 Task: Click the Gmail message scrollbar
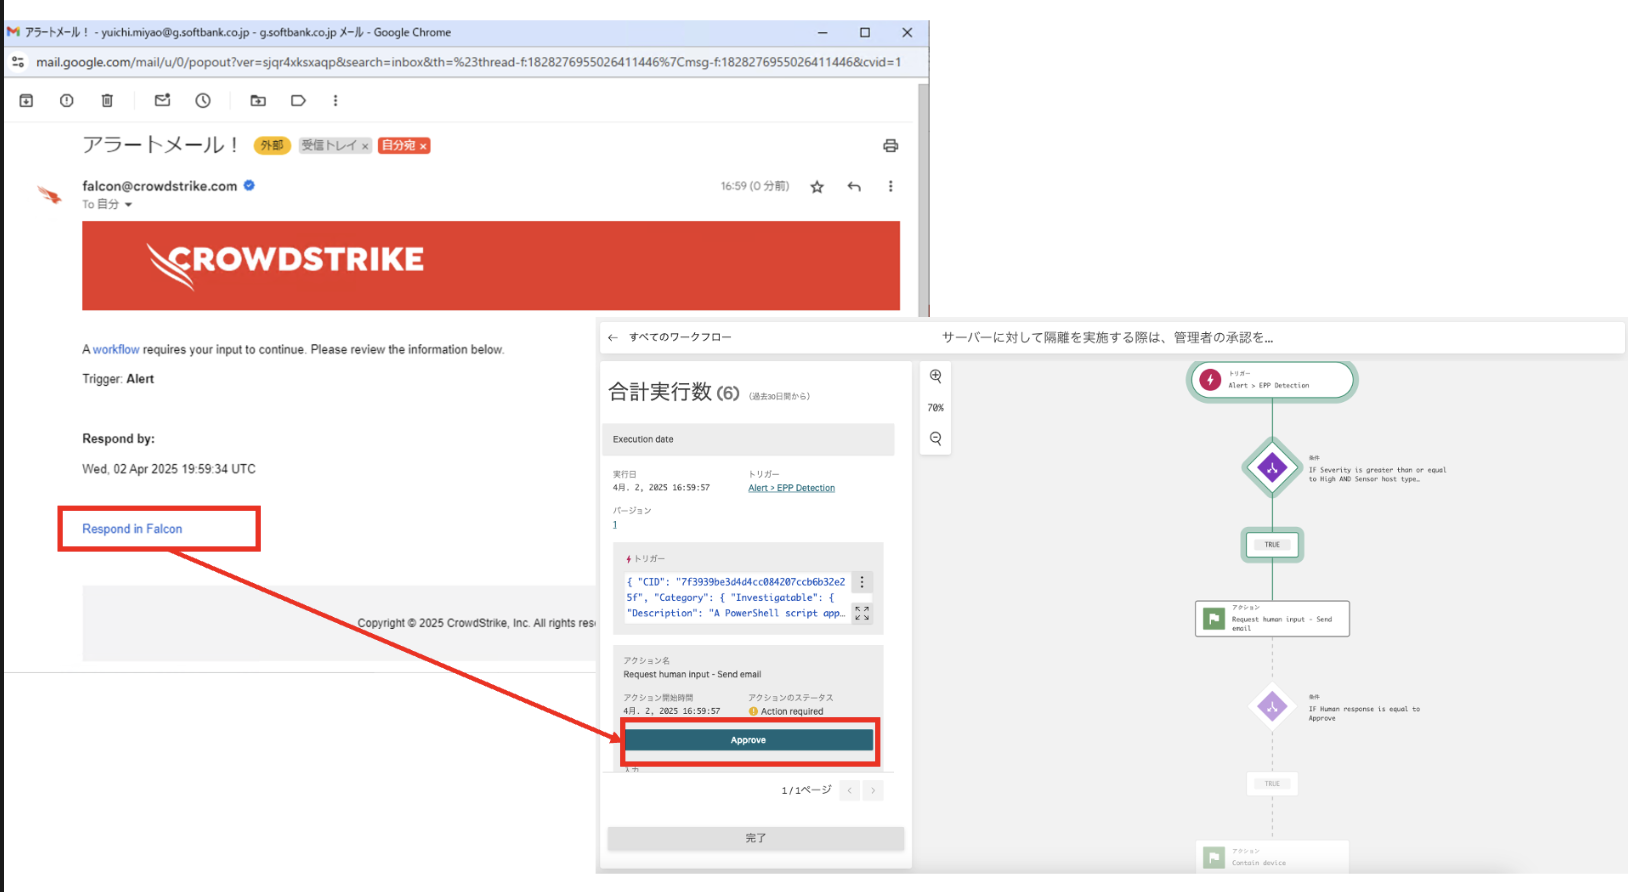pos(923,200)
